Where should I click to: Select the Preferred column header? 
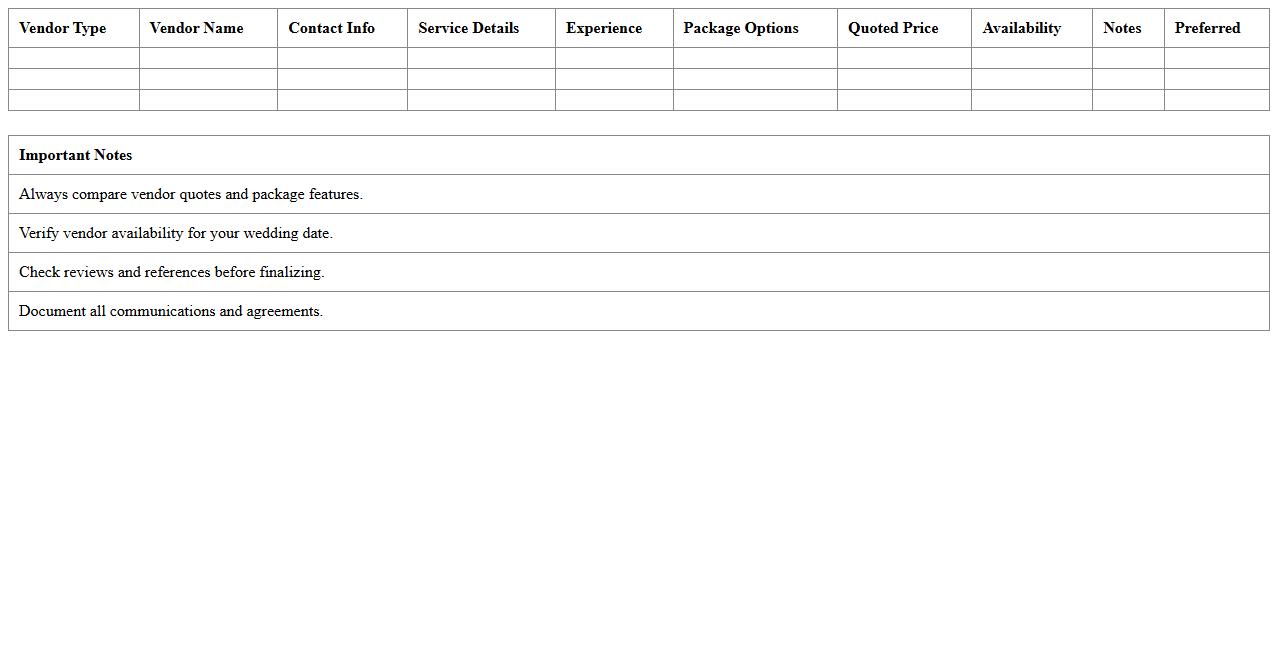pyautogui.click(x=1207, y=28)
